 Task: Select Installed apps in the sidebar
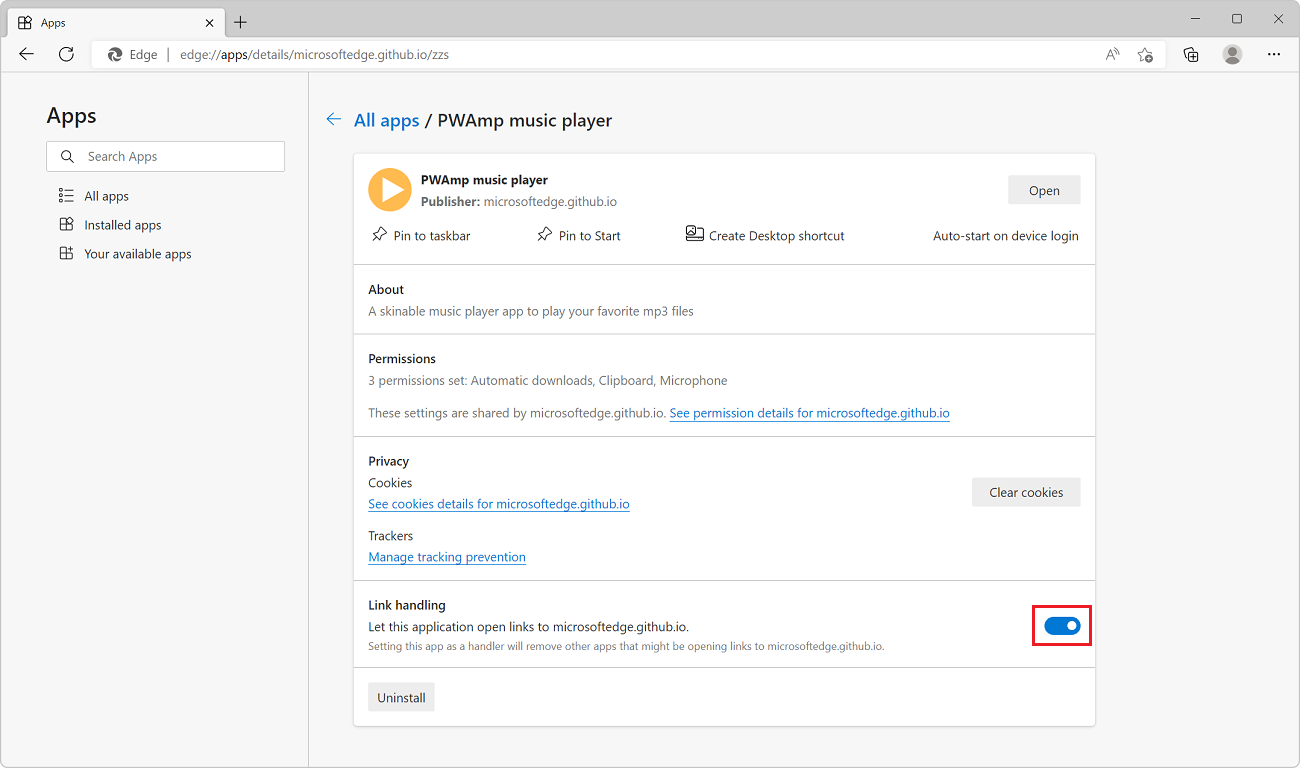click(109, 225)
